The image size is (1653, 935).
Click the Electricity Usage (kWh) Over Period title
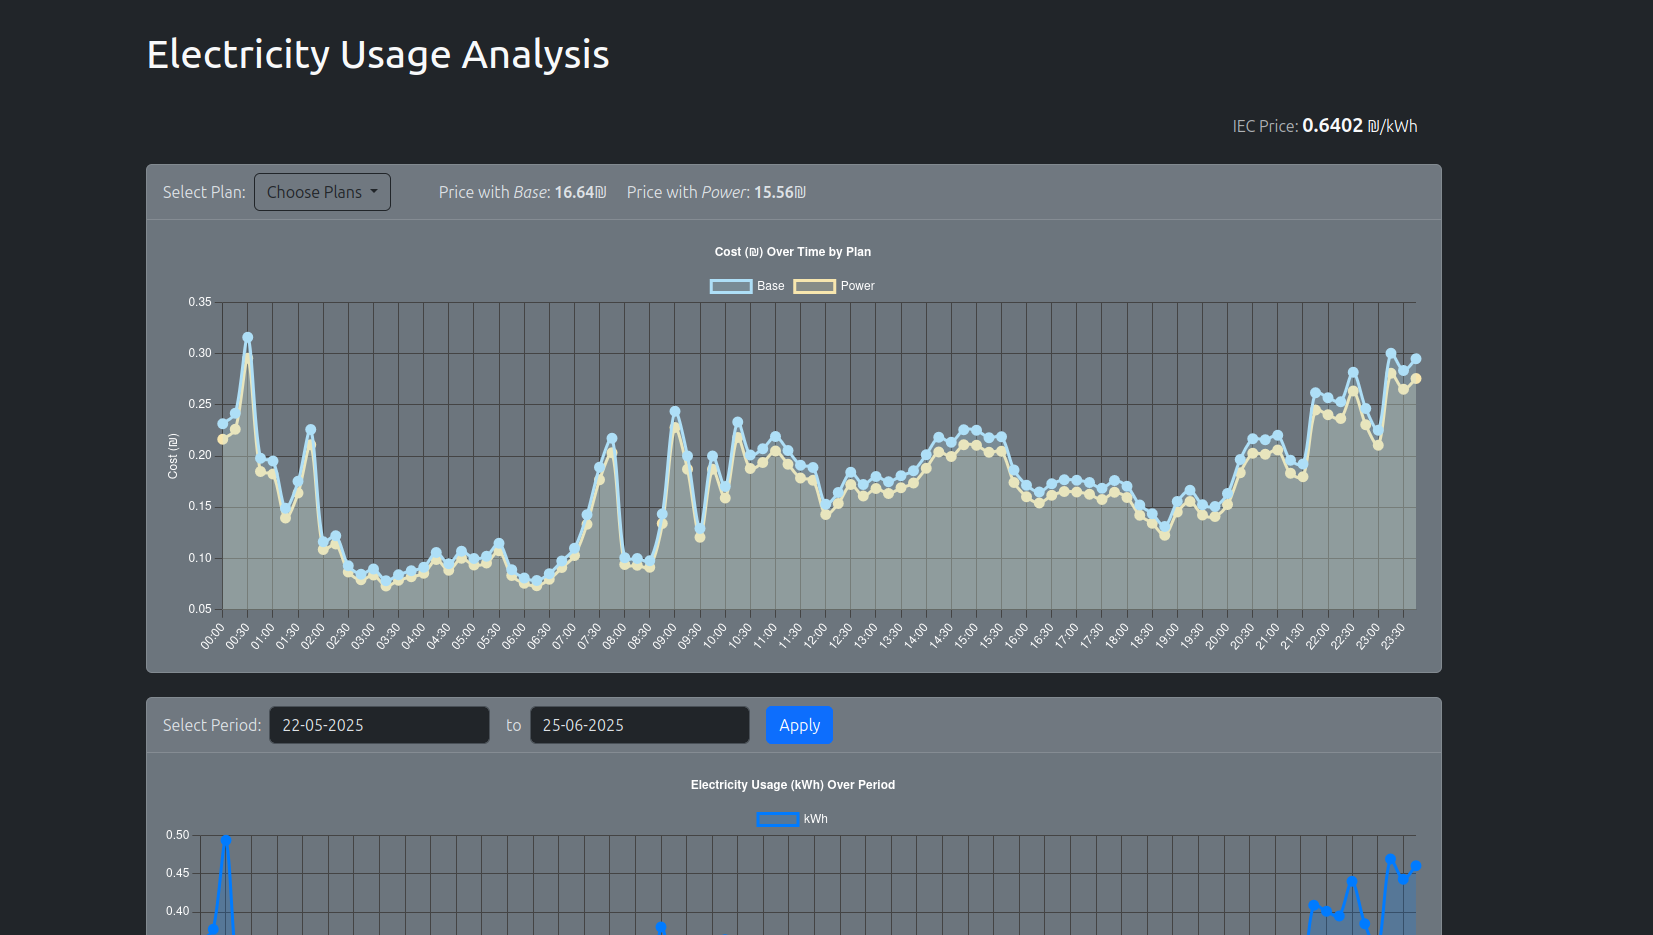(793, 785)
